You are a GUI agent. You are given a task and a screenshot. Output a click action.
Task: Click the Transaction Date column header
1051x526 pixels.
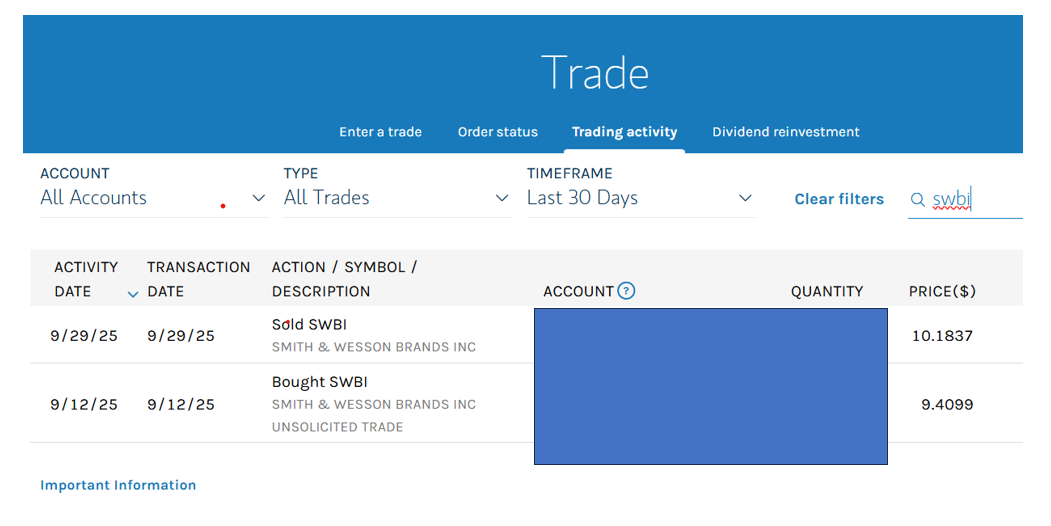[x=198, y=279]
